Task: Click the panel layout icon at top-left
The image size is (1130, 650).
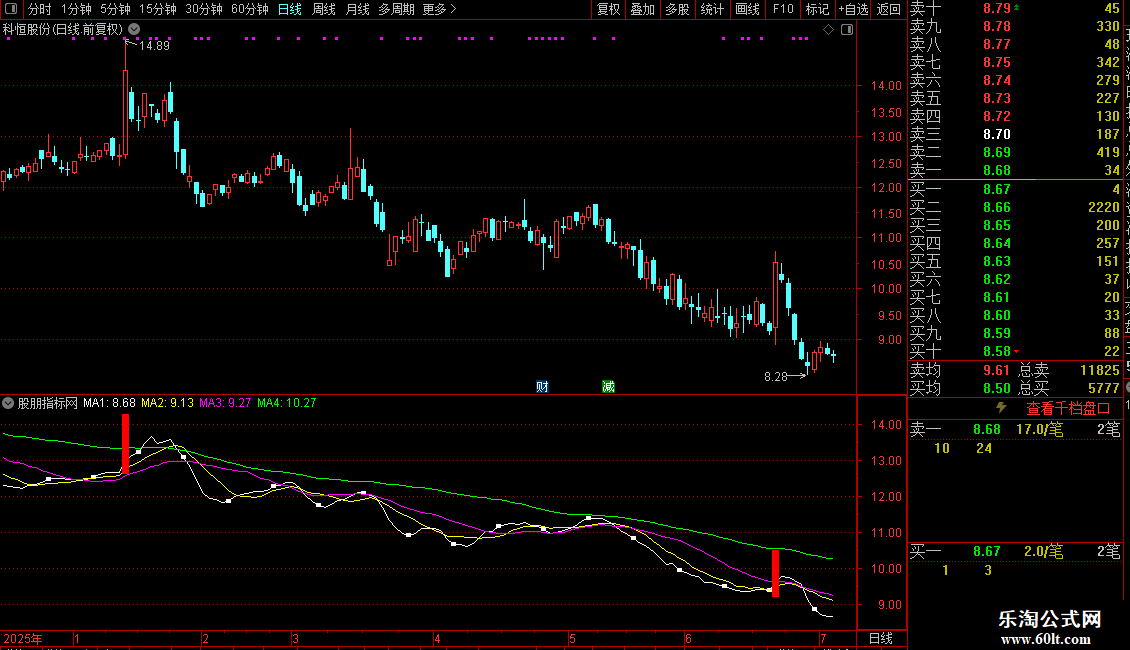Action: [x=11, y=9]
